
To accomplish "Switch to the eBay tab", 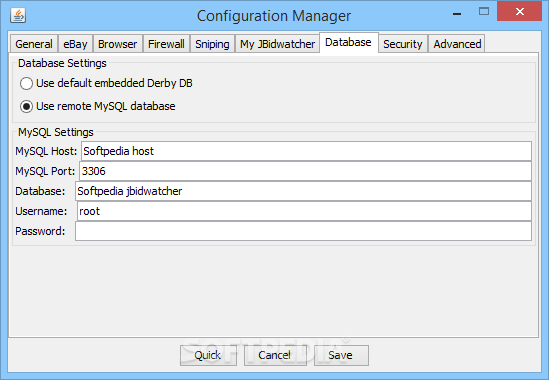I will pyautogui.click(x=75, y=44).
